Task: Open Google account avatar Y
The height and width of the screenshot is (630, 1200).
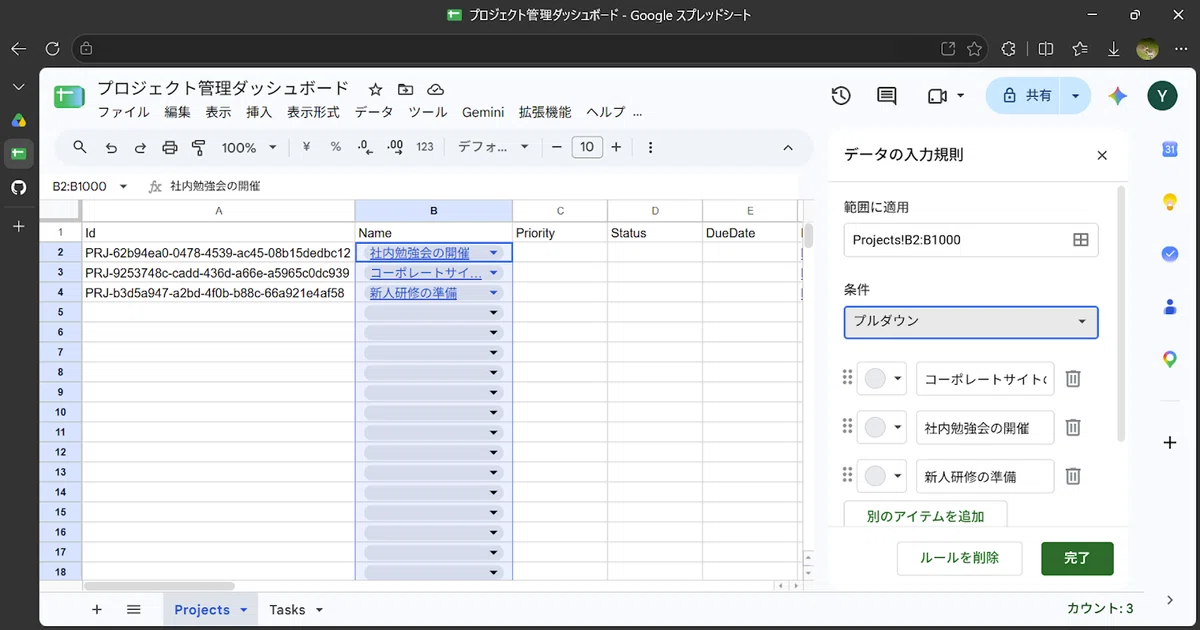Action: (x=1163, y=95)
